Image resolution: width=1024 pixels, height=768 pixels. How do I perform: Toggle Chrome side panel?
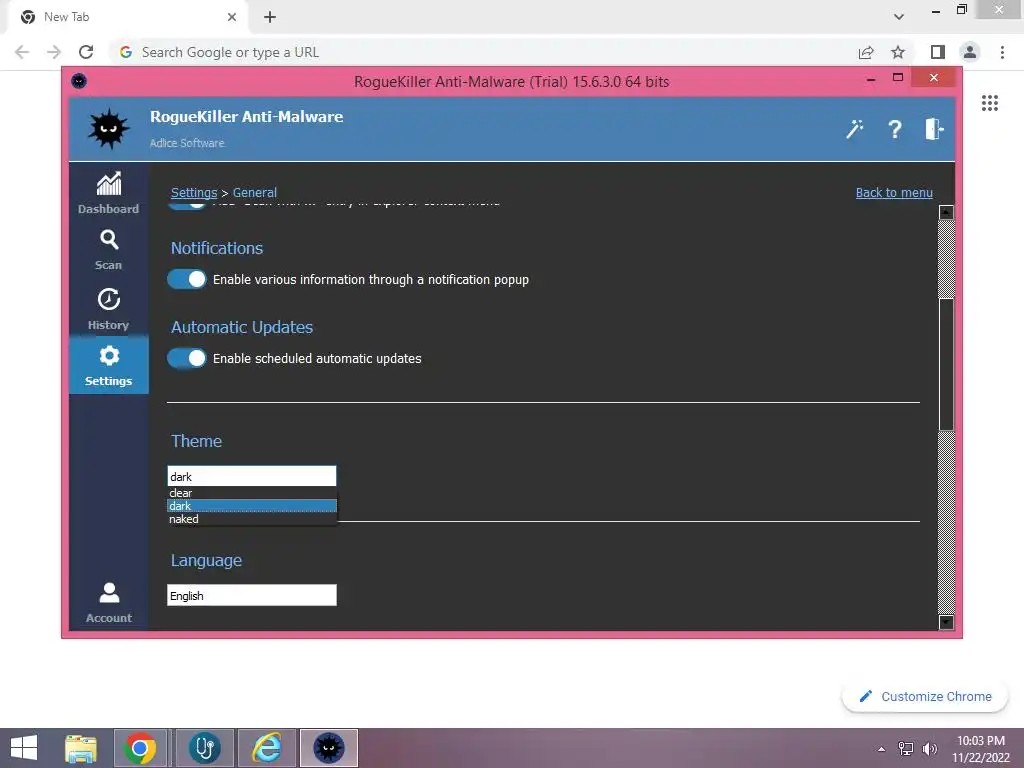coord(938,52)
